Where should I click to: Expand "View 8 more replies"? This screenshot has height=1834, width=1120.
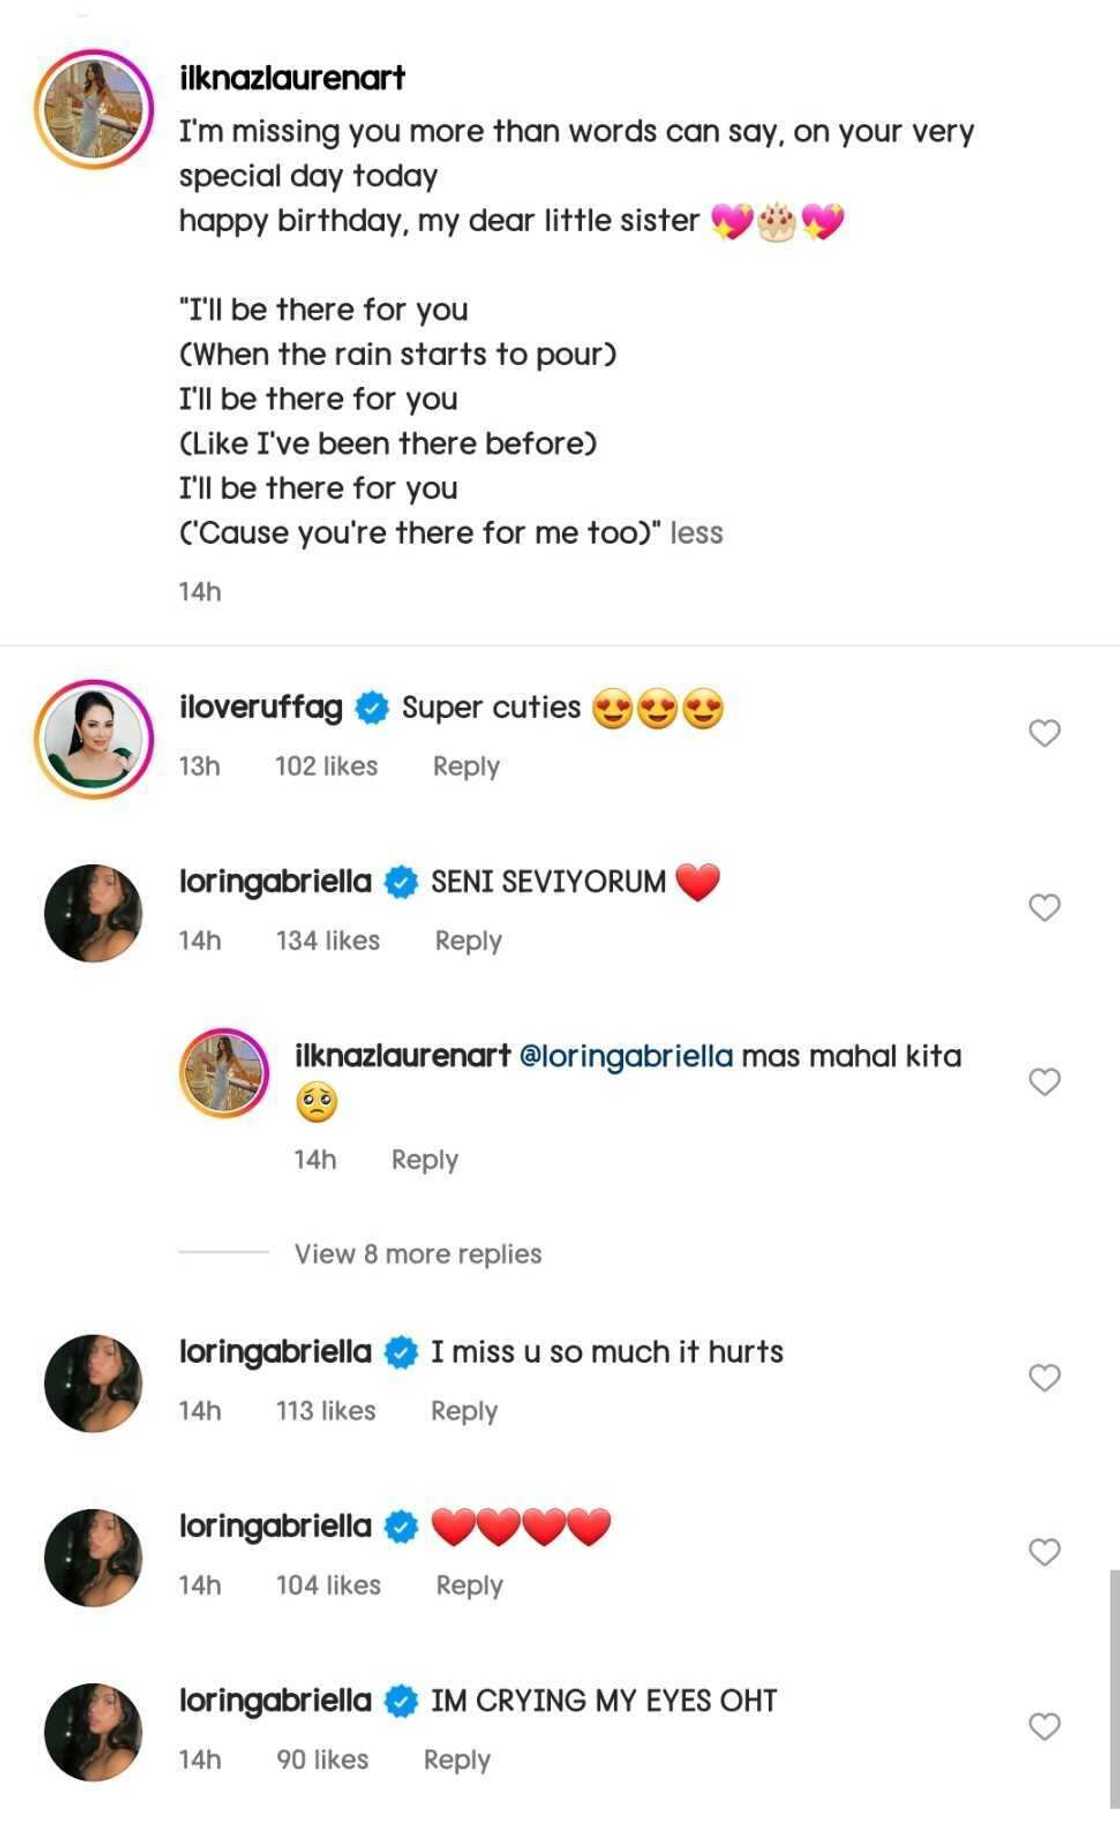pyautogui.click(x=417, y=1253)
